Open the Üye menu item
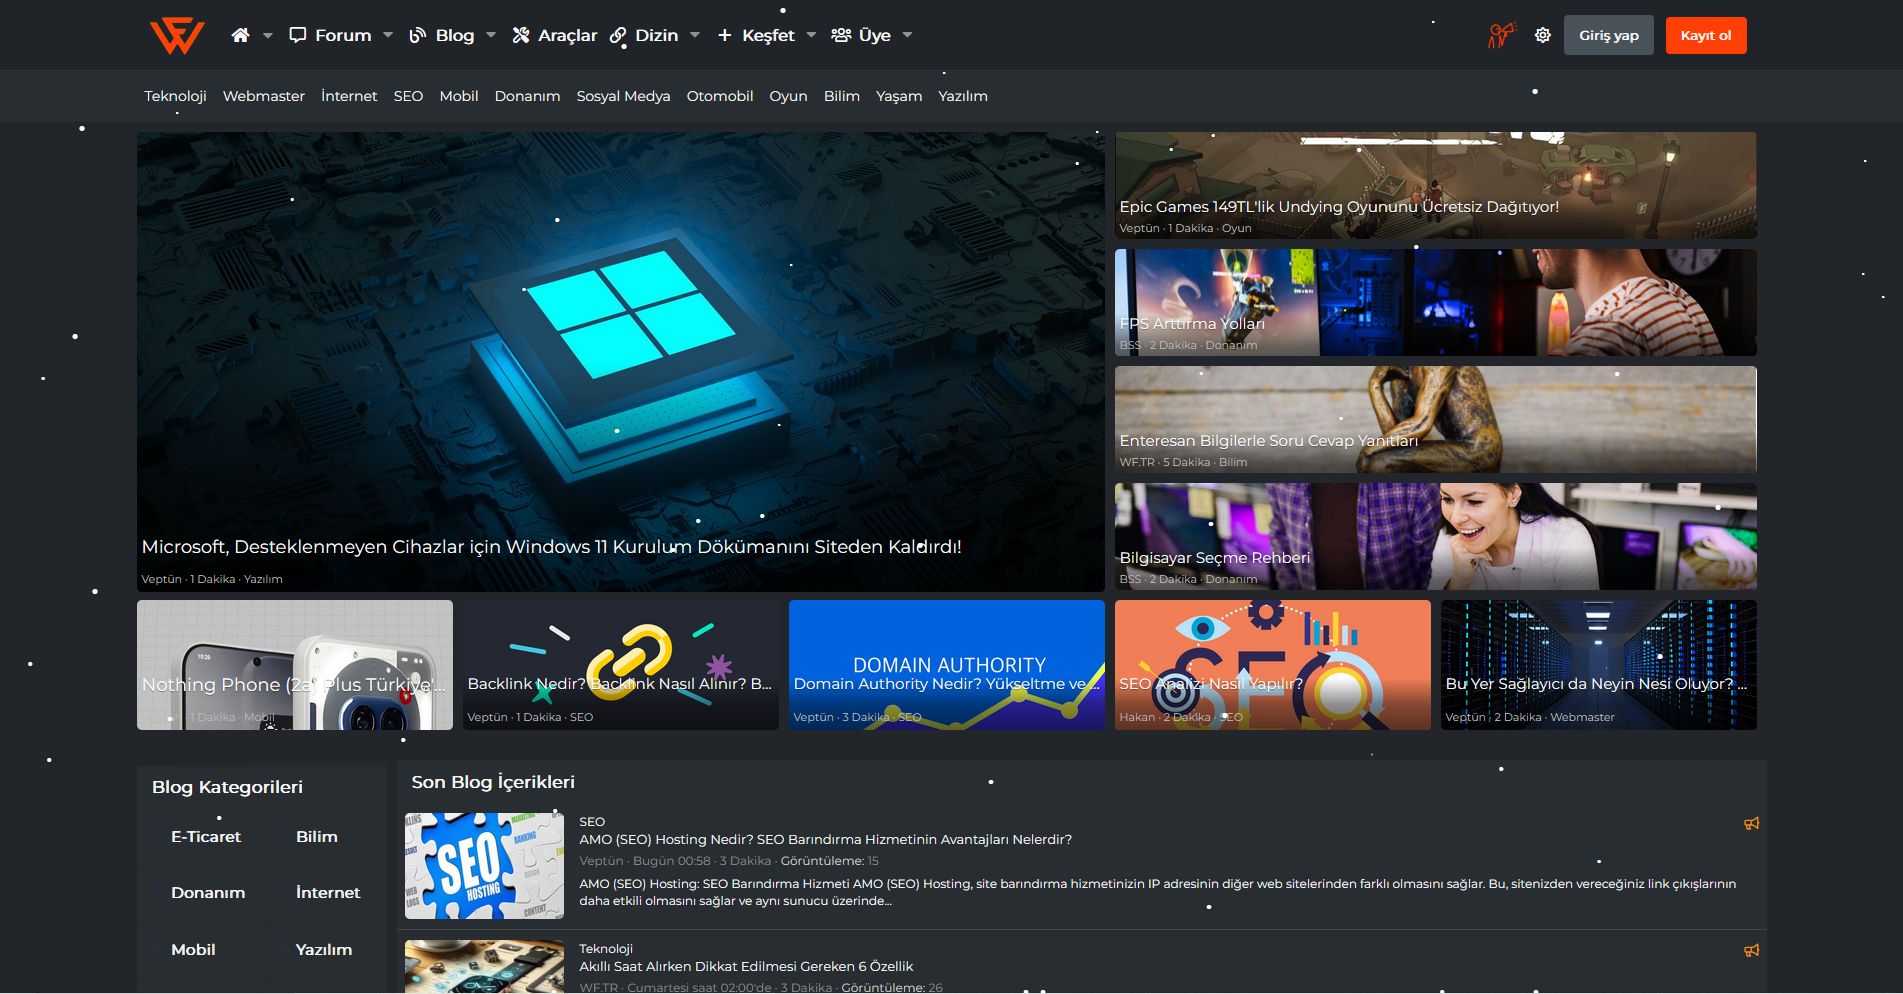Screen dimensions: 1903x994 coord(875,35)
